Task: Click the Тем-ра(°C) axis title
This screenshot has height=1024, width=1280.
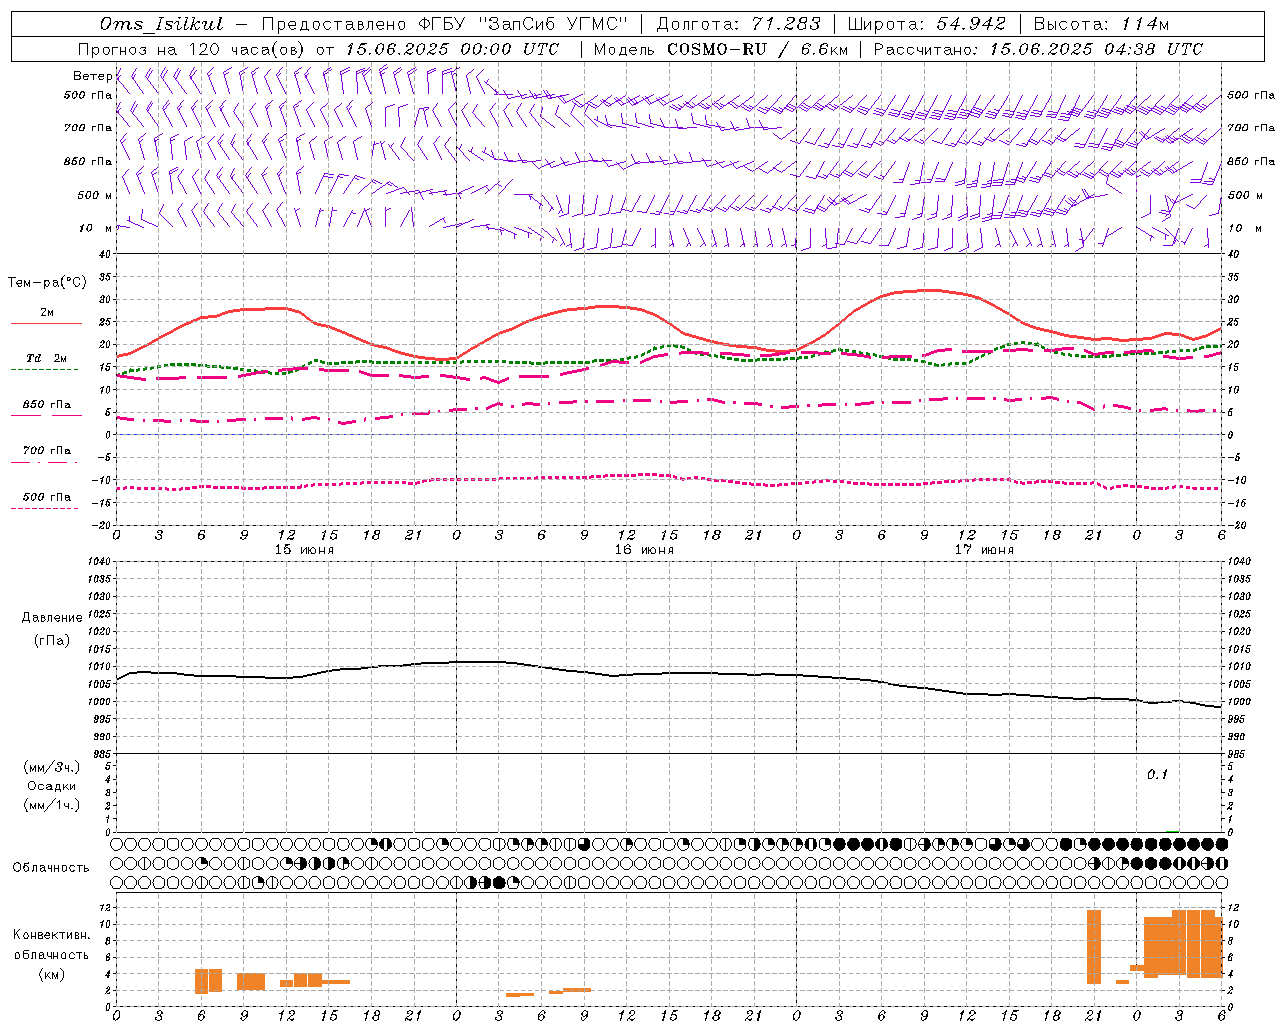Action: 47,283
